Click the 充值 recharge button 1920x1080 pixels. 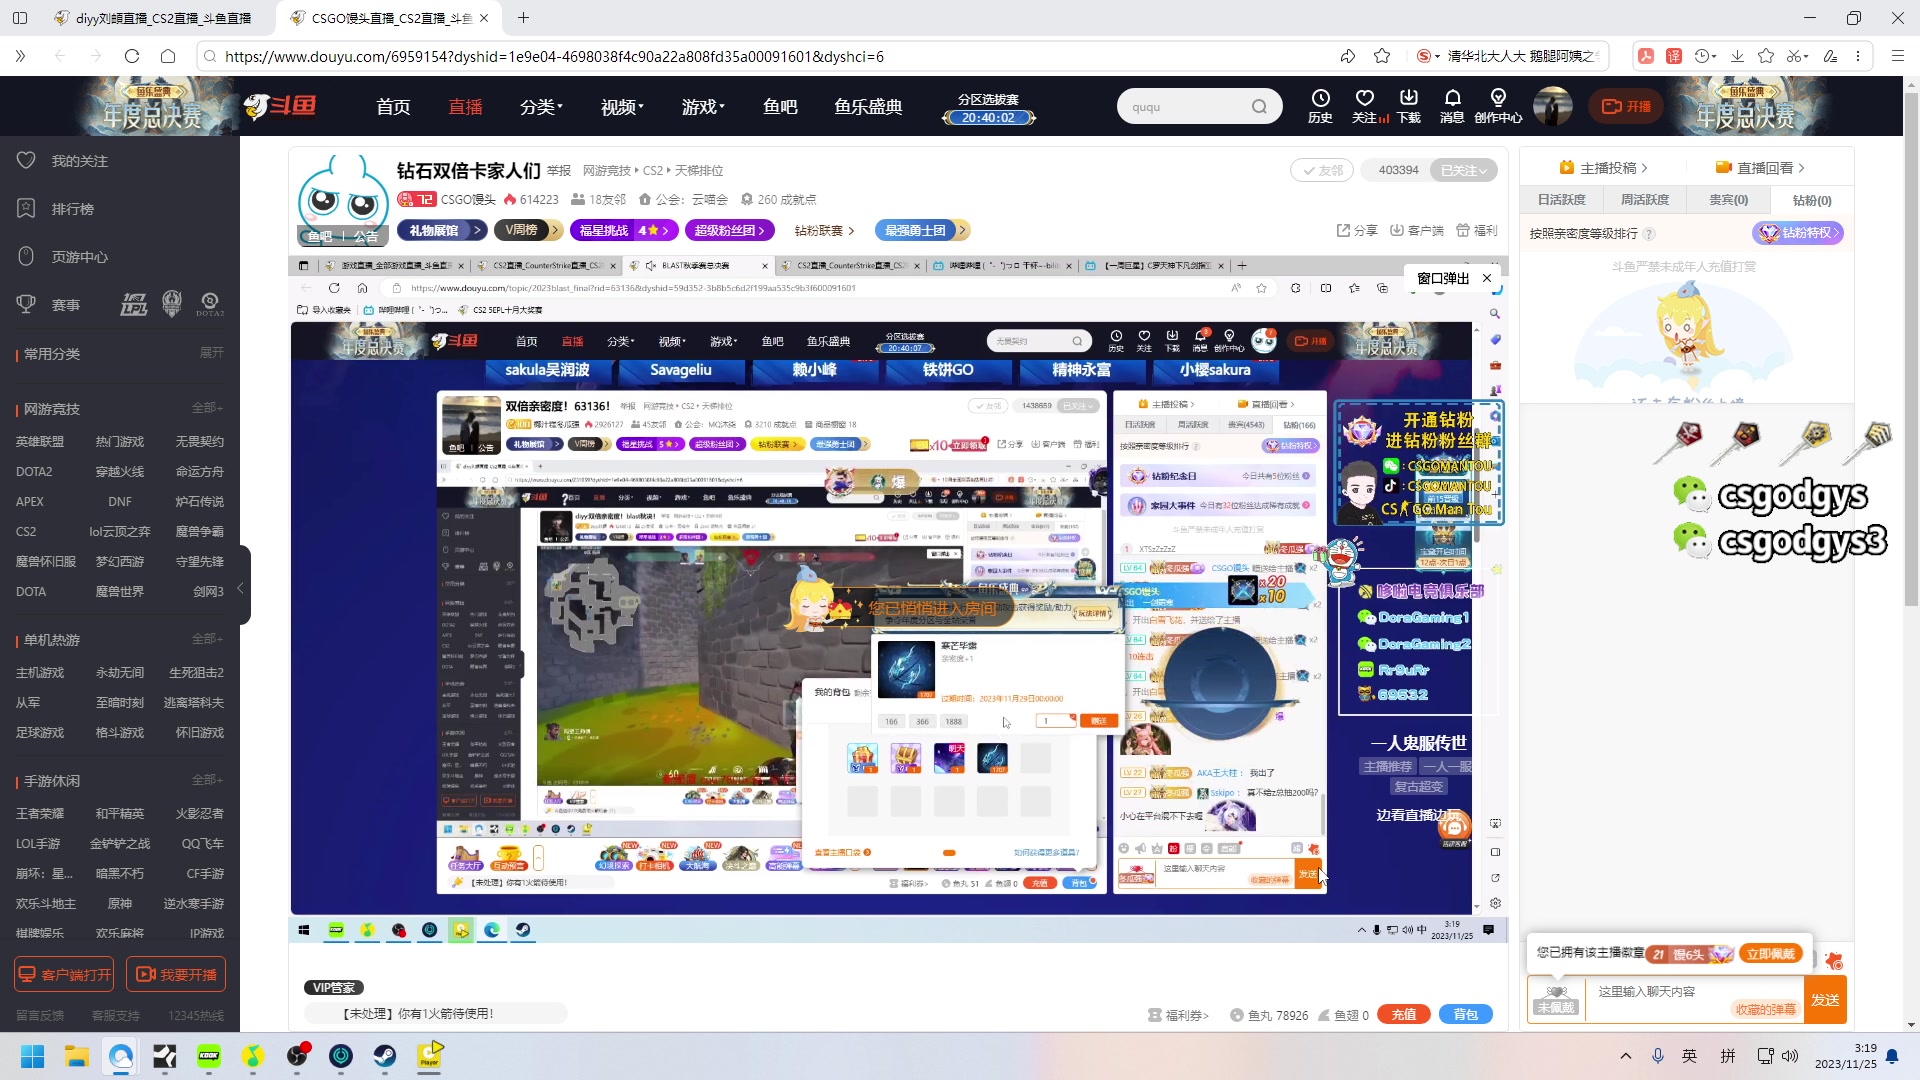1404,1015
